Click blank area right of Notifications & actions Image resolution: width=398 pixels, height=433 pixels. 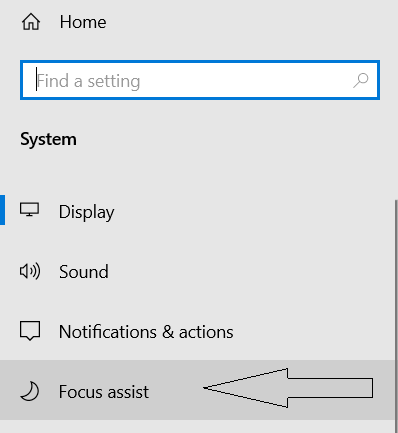313,332
